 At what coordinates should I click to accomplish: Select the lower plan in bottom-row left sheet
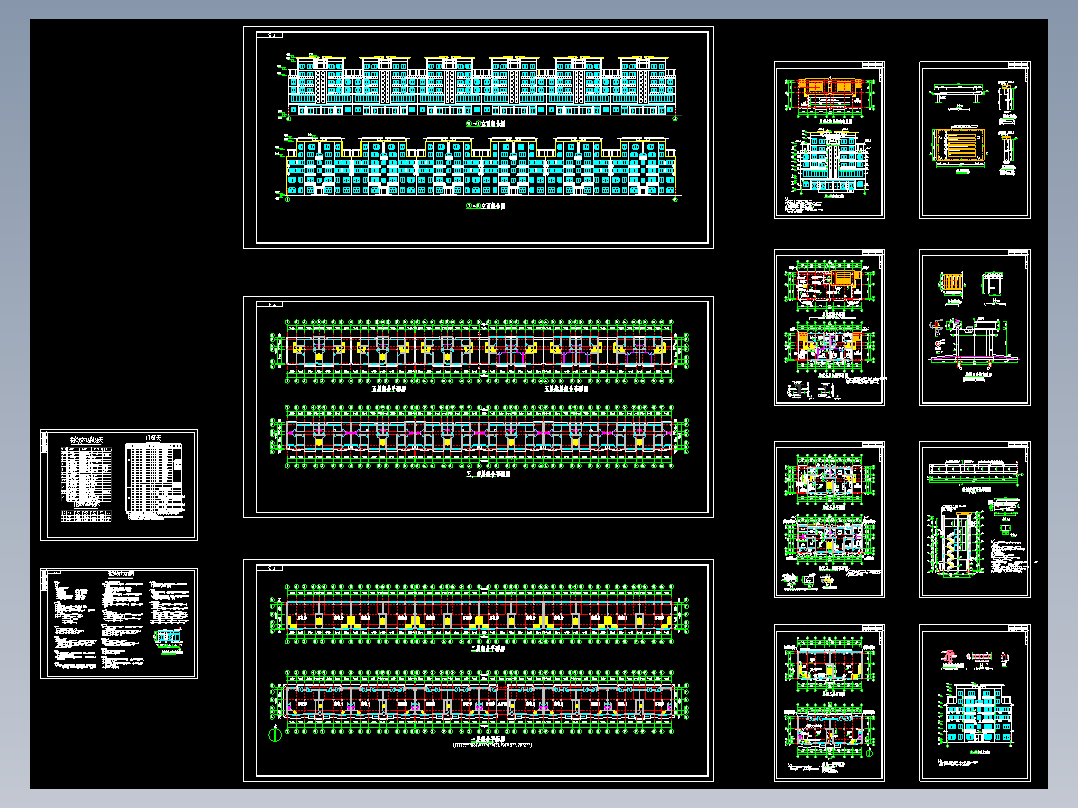click(830, 731)
